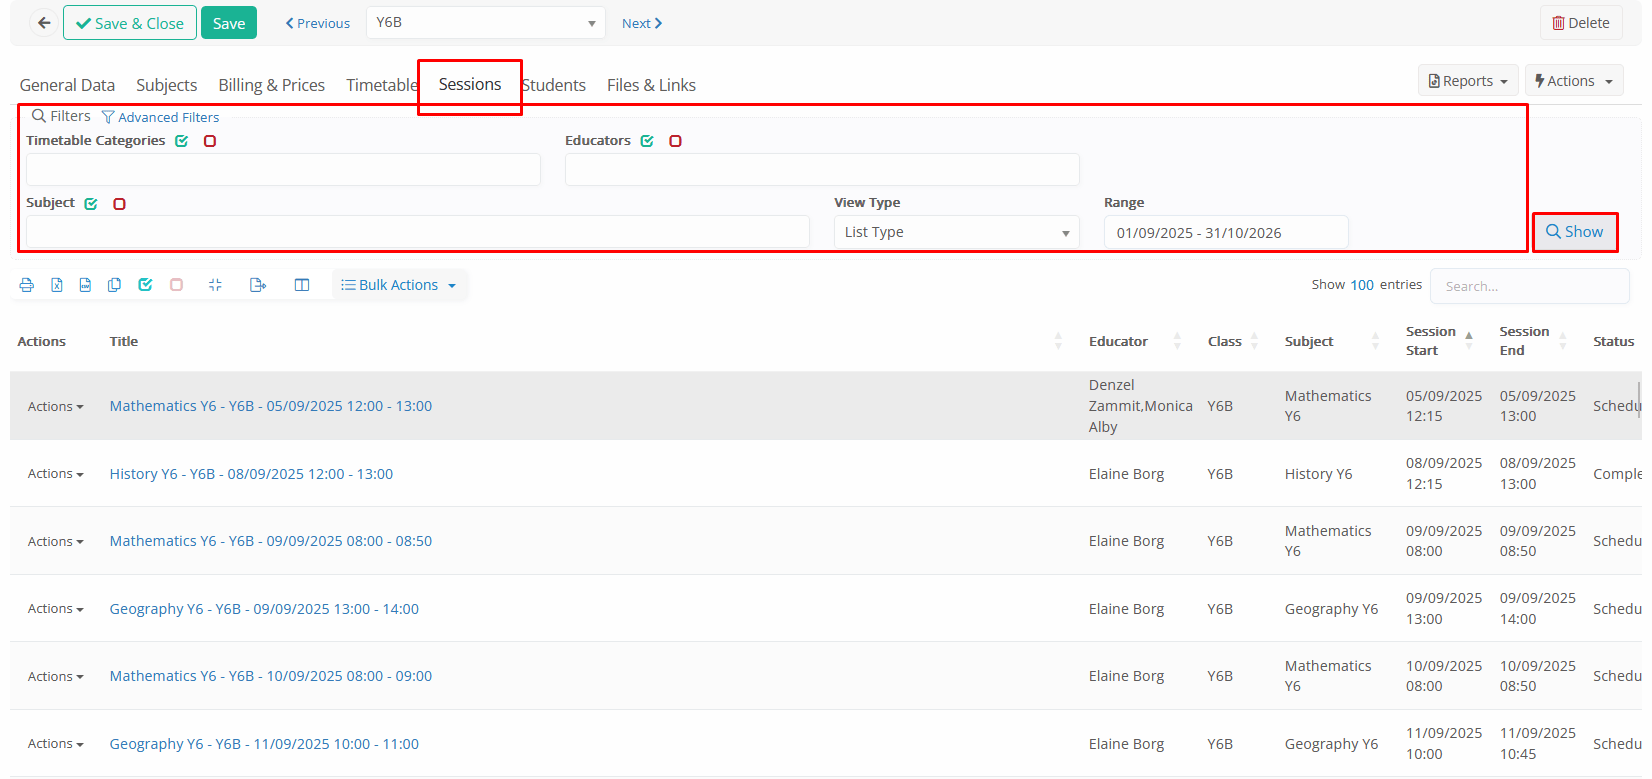Switch to the Billing & Prices tab
The height and width of the screenshot is (779, 1652).
point(271,85)
